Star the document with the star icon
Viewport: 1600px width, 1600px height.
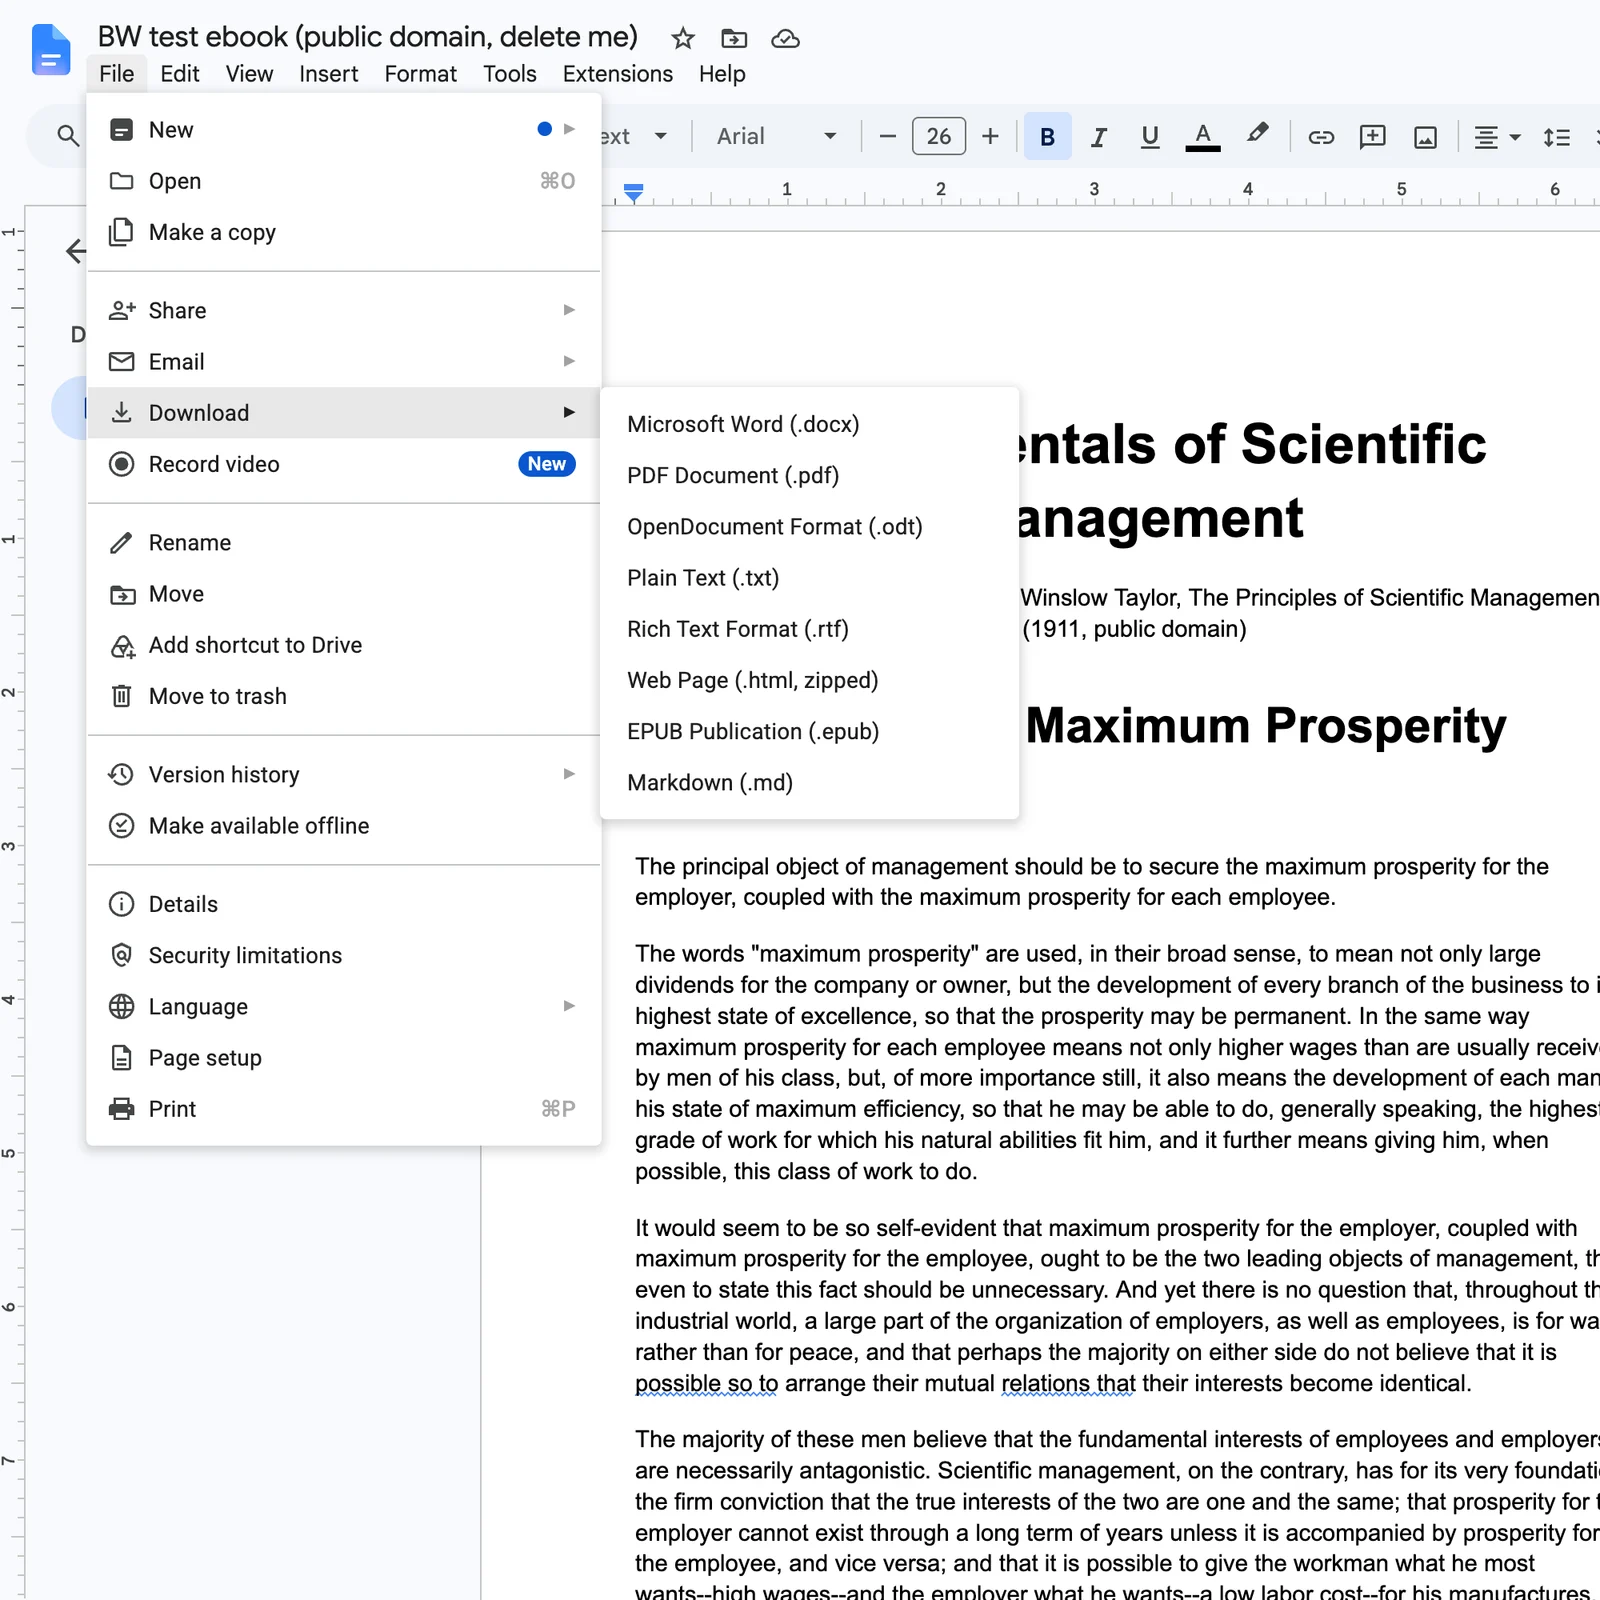(x=683, y=39)
